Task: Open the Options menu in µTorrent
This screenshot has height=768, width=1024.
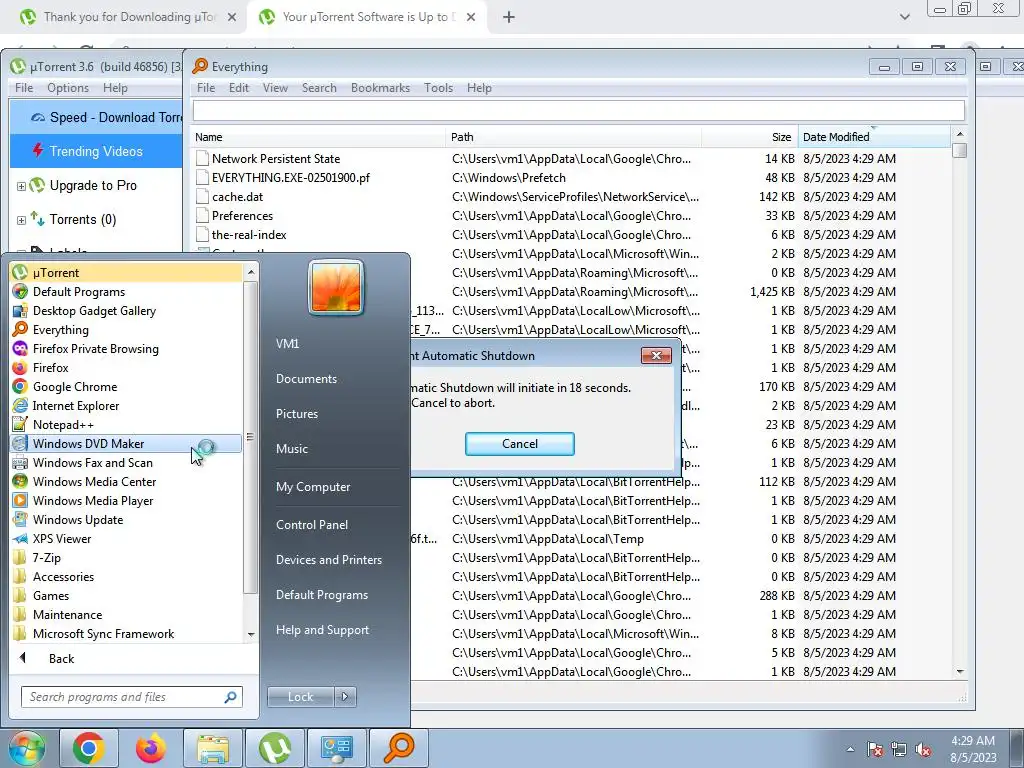Action: click(x=68, y=88)
